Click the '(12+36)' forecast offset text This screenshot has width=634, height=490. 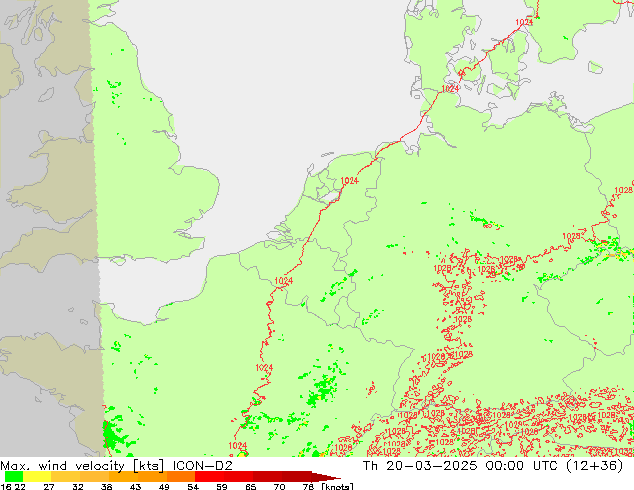point(594,466)
